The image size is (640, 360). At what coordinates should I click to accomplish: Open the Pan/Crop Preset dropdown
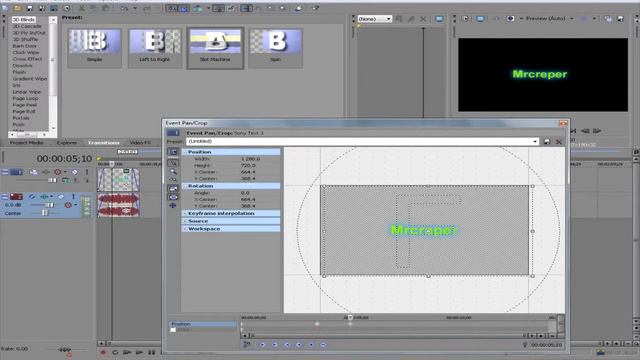pyautogui.click(x=535, y=142)
